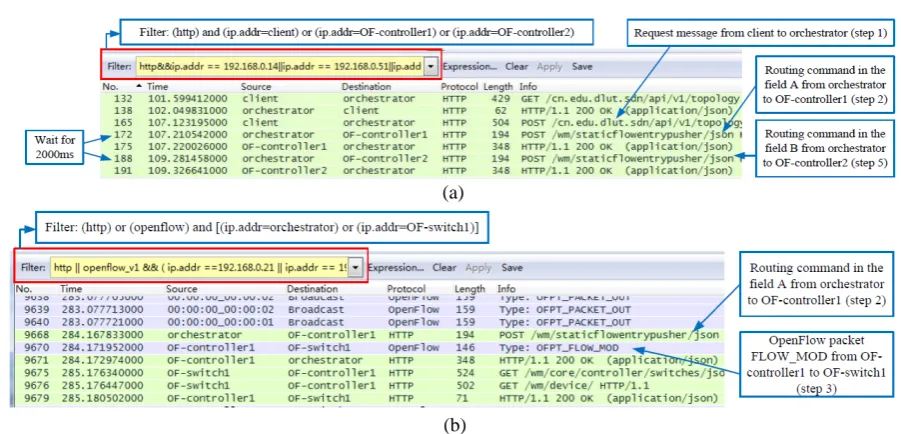Click the GET /wm/core/controller/switches info cell

(x=611, y=372)
